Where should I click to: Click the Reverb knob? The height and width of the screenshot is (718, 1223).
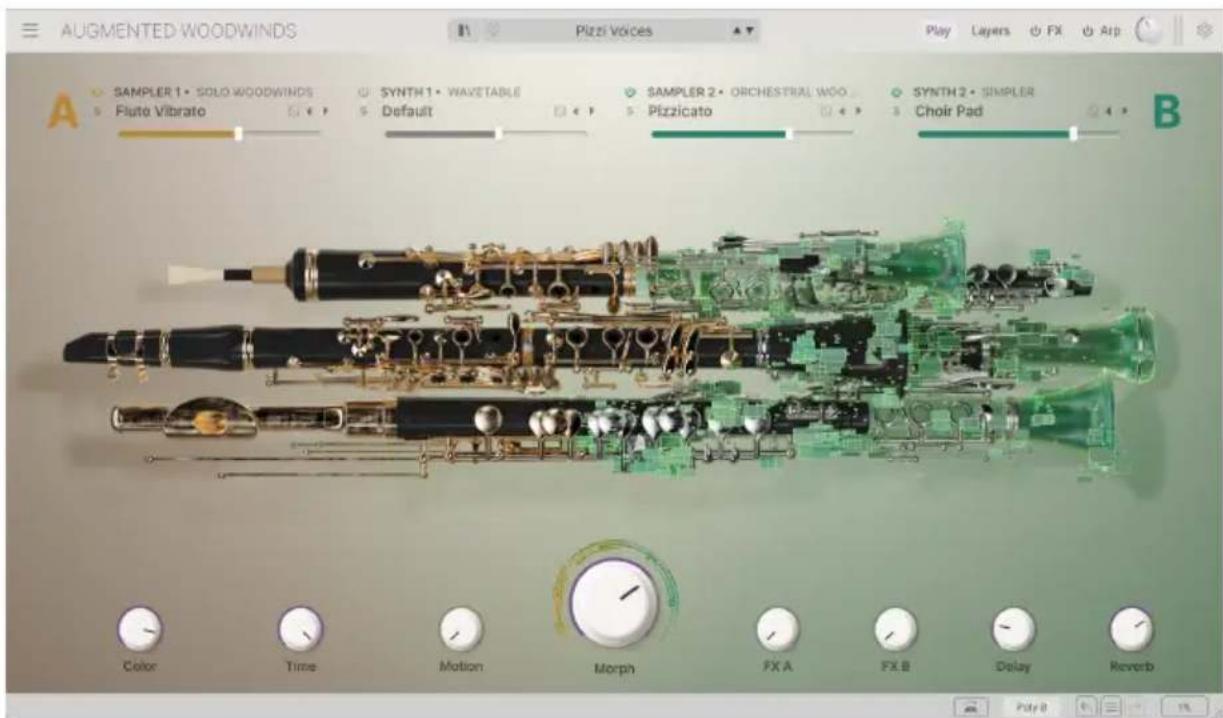pos(1132,629)
